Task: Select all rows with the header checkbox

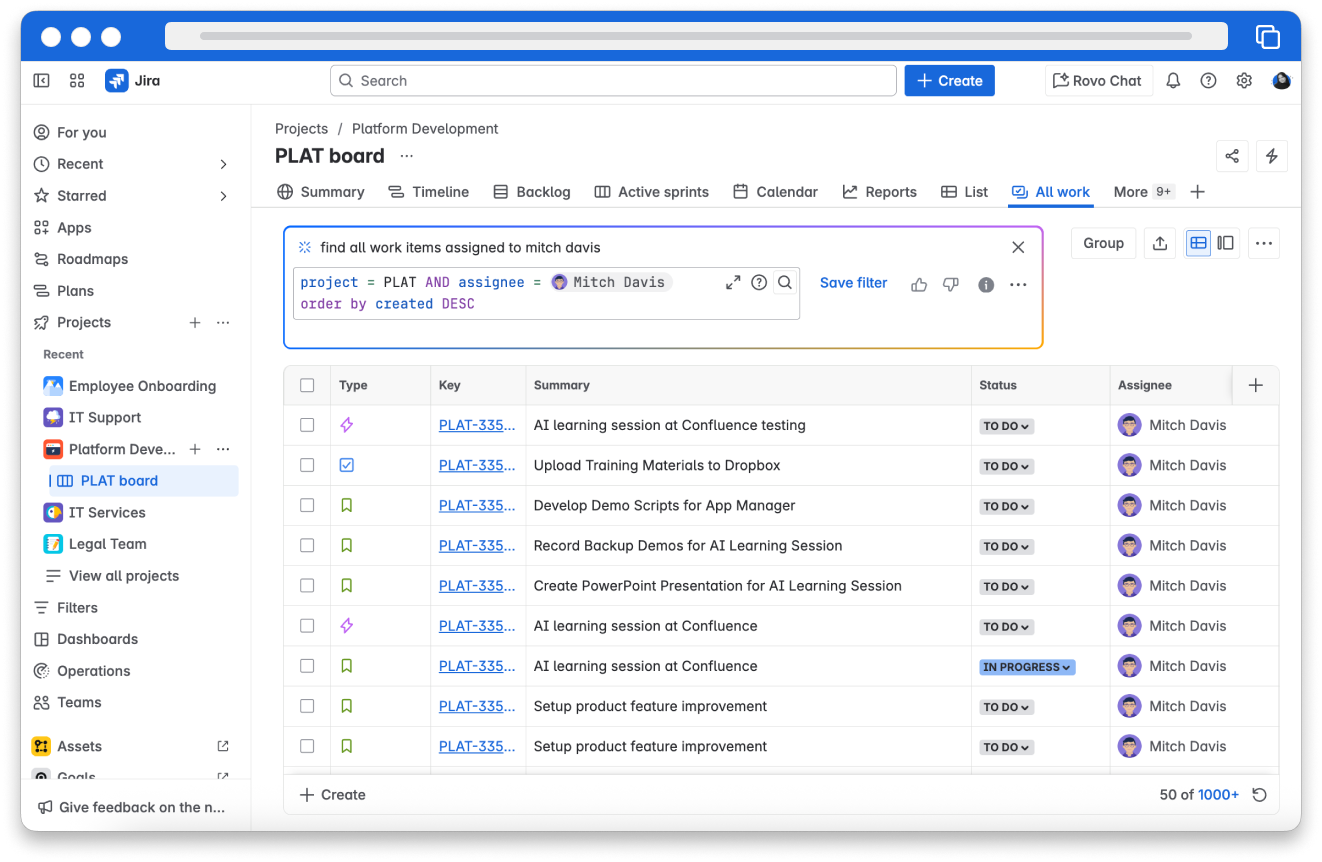Action: [x=307, y=385]
